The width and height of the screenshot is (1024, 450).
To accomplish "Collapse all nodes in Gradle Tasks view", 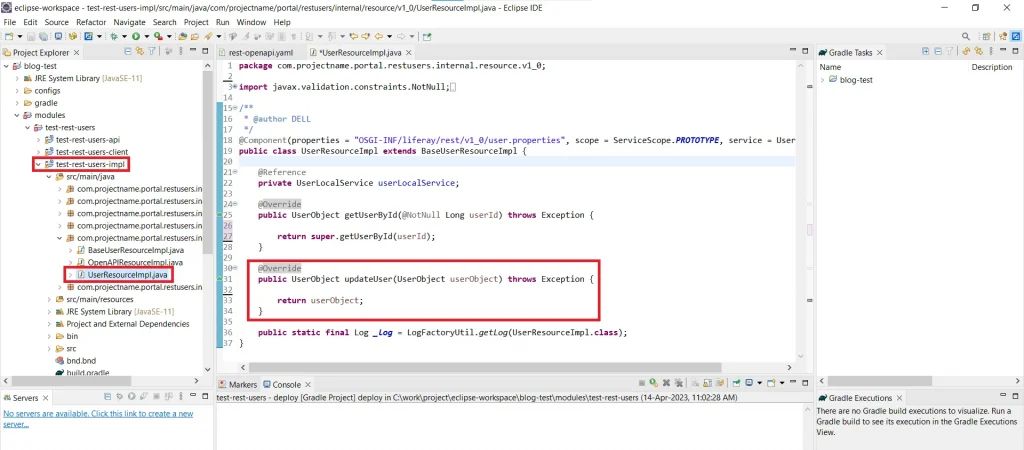I will [938, 51].
